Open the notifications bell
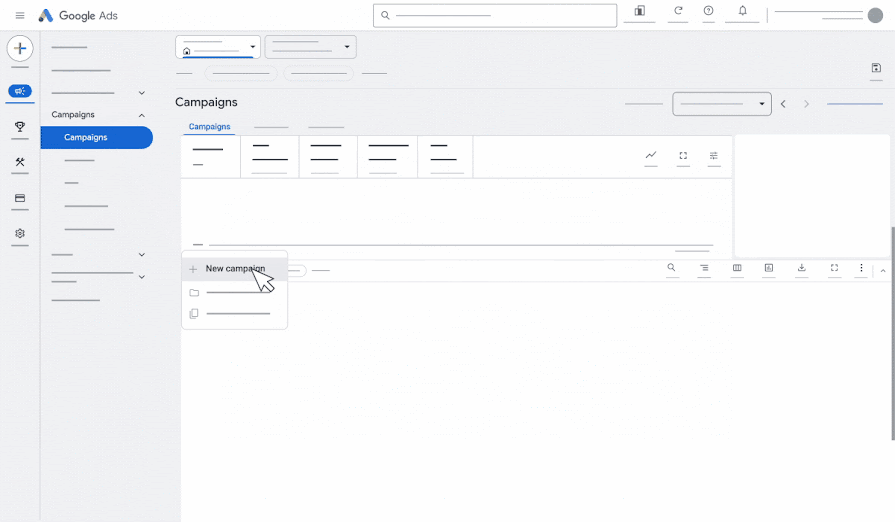Image resolution: width=895 pixels, height=522 pixels. [743, 10]
